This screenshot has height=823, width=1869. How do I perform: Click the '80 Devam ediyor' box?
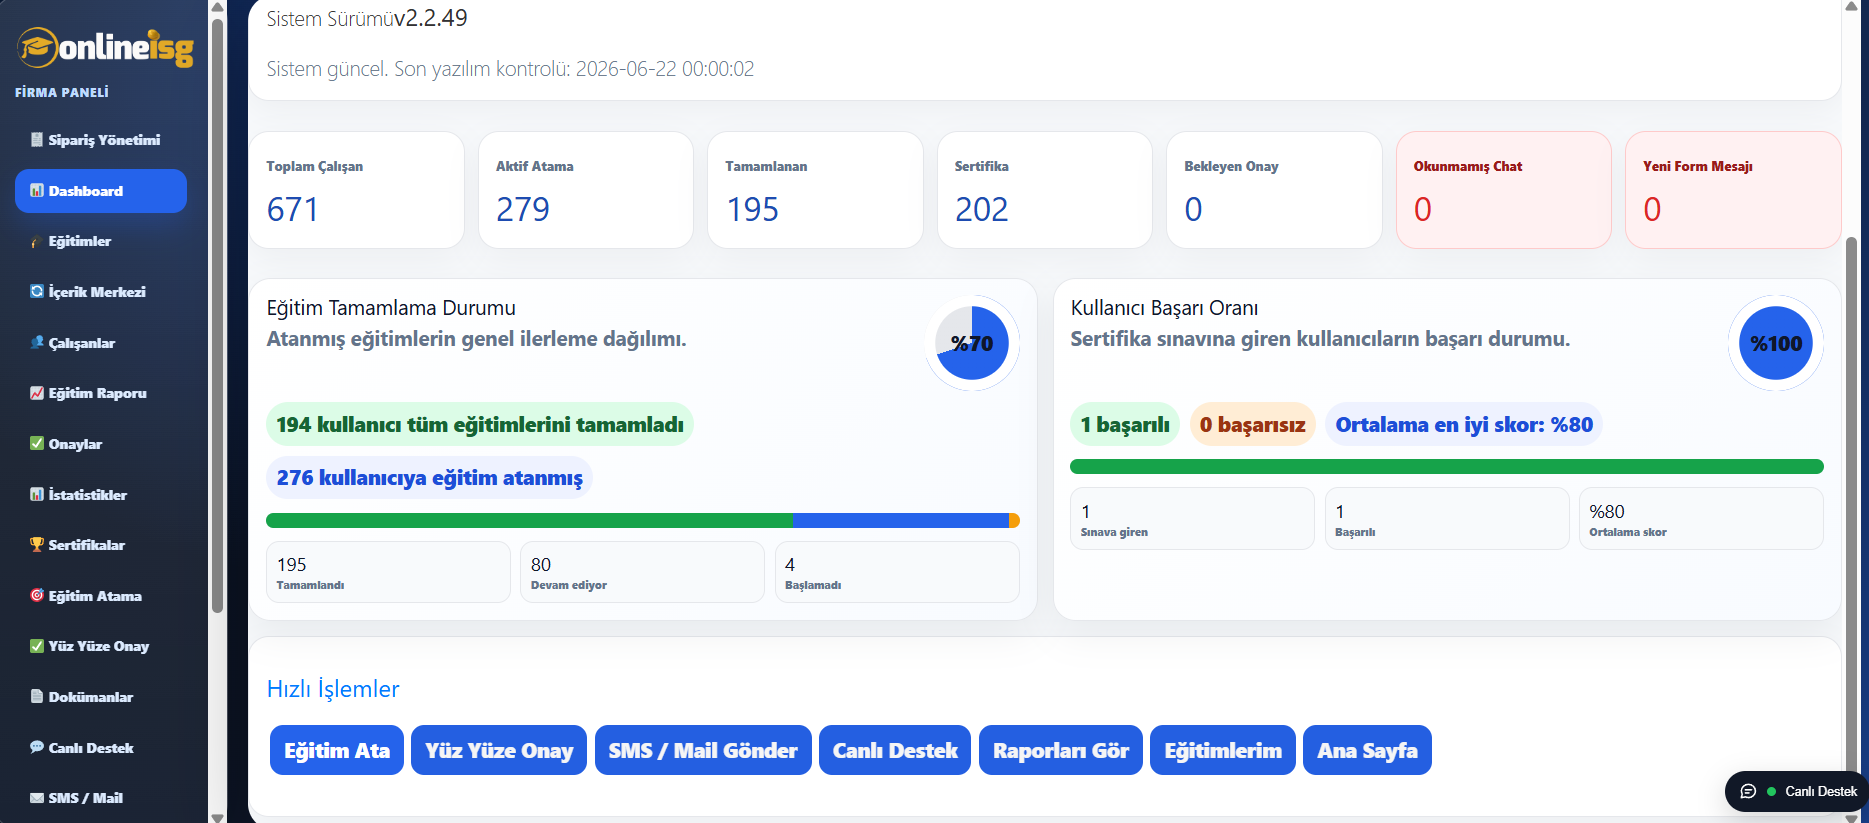(x=643, y=572)
